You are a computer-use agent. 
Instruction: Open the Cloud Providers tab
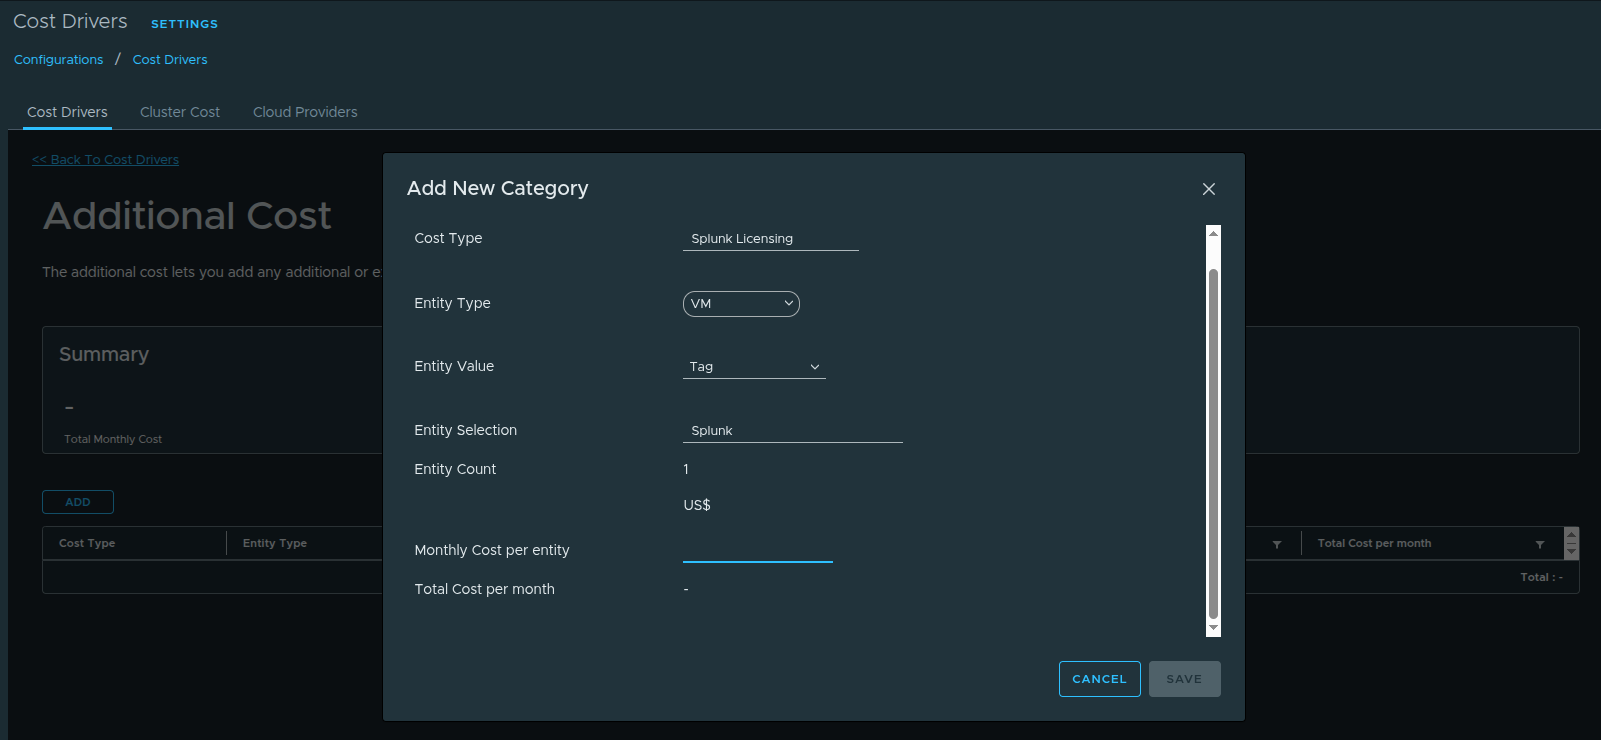[305, 112]
